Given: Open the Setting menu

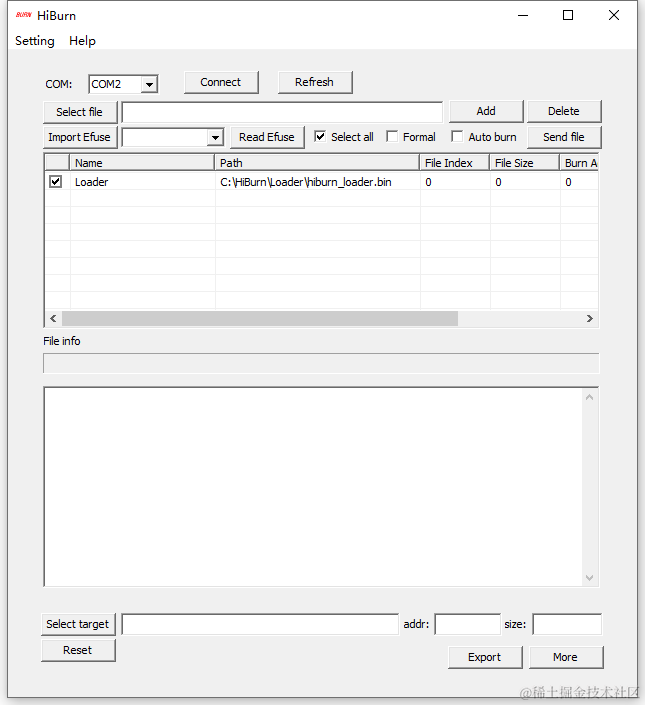Looking at the screenshot, I should (x=35, y=41).
